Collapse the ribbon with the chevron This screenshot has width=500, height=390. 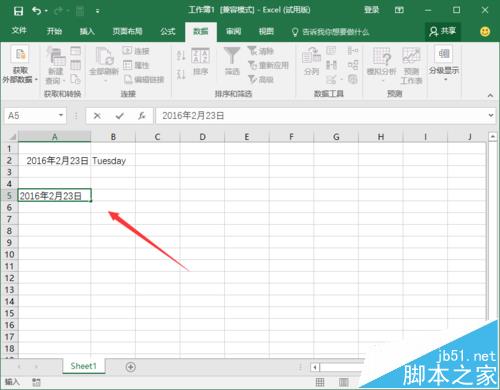(490, 95)
